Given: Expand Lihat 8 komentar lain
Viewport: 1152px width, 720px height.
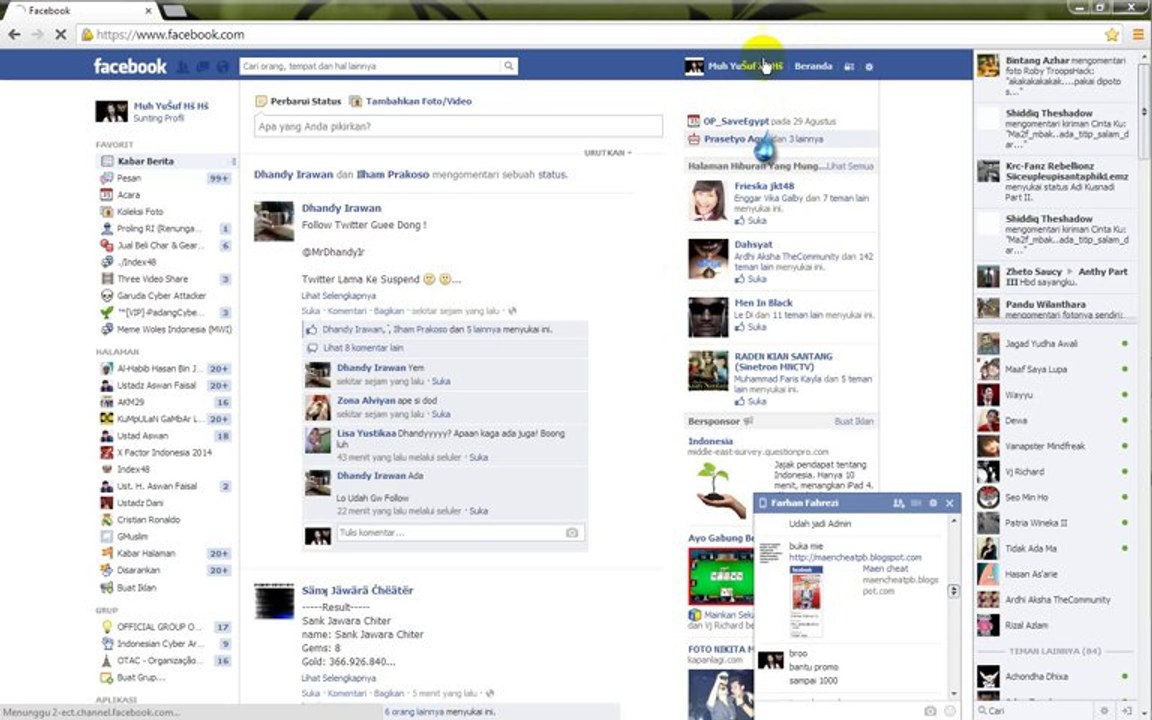Looking at the screenshot, I should click(362, 348).
